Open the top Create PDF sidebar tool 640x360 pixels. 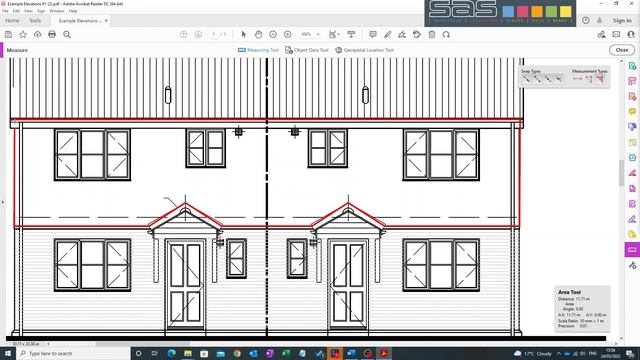[632, 66]
